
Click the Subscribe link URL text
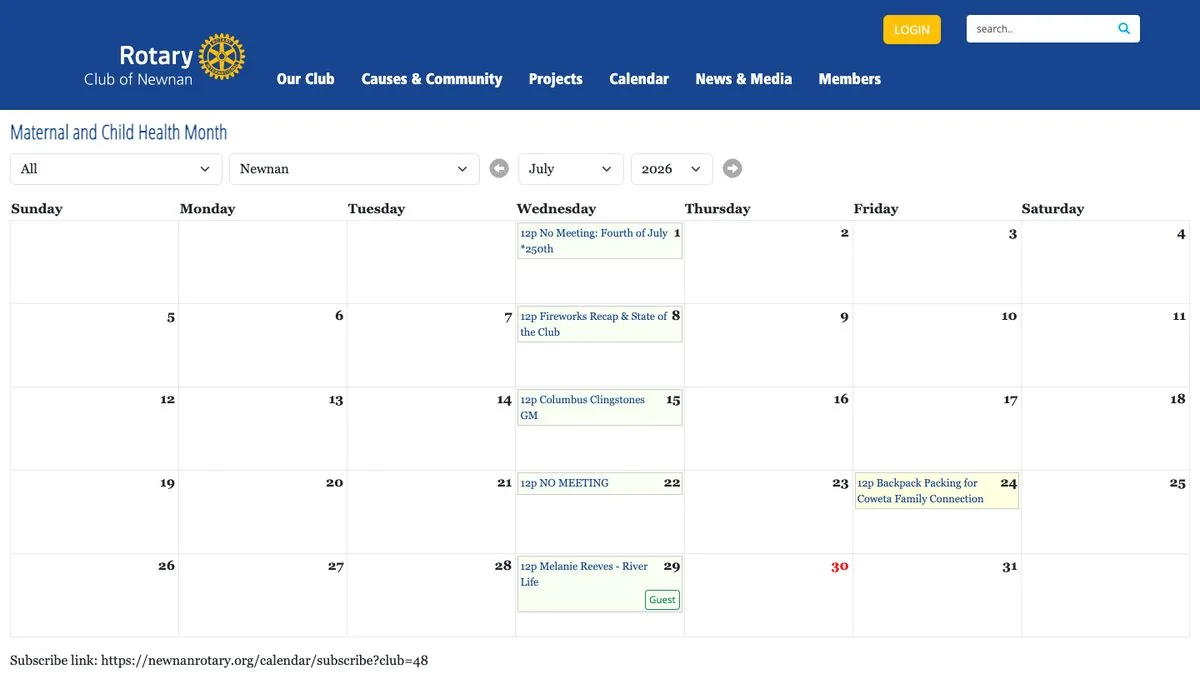point(264,660)
